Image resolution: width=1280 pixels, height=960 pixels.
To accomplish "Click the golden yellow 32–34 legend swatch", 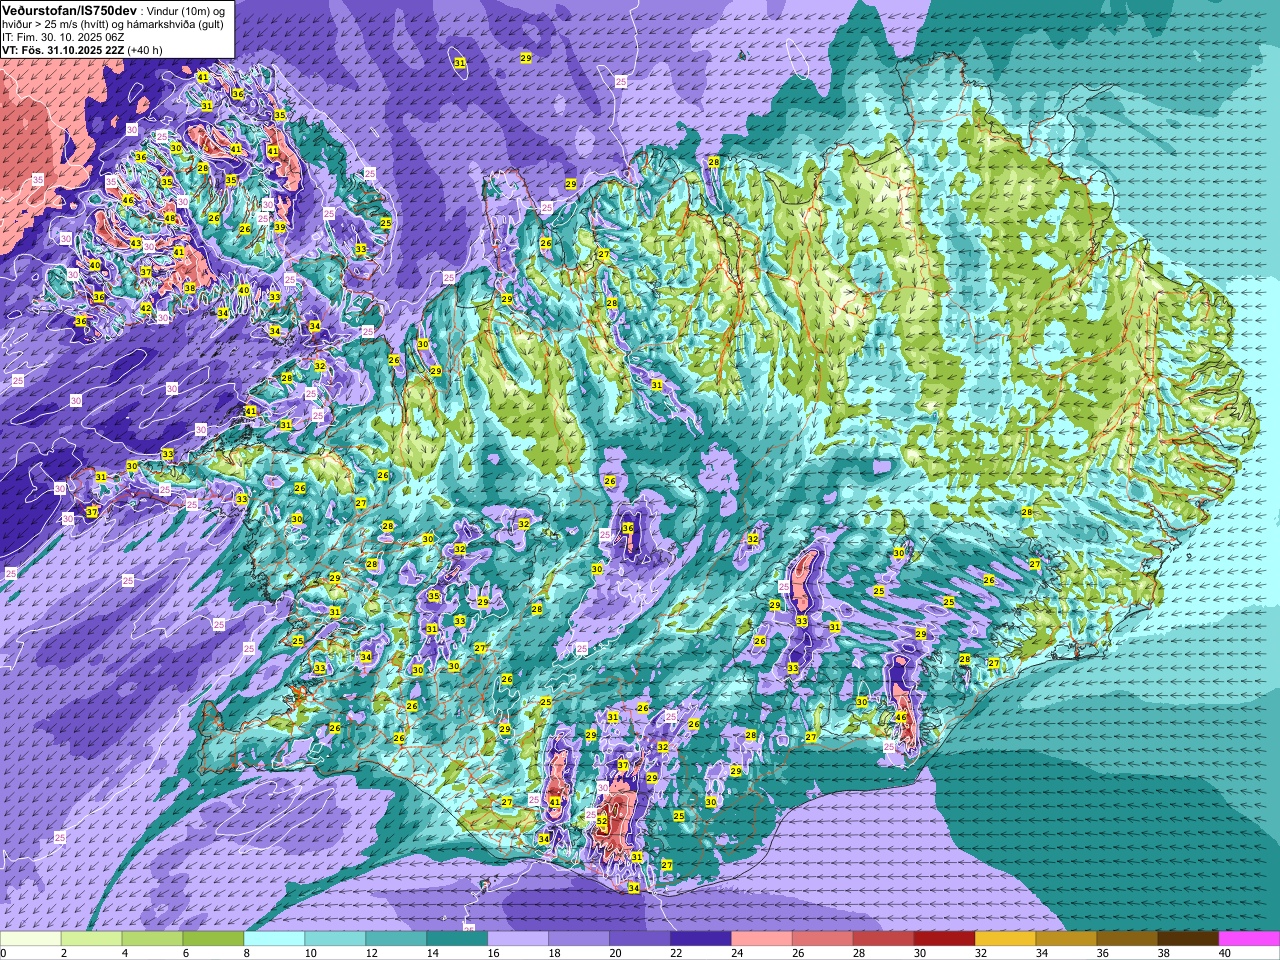I will click(1007, 939).
